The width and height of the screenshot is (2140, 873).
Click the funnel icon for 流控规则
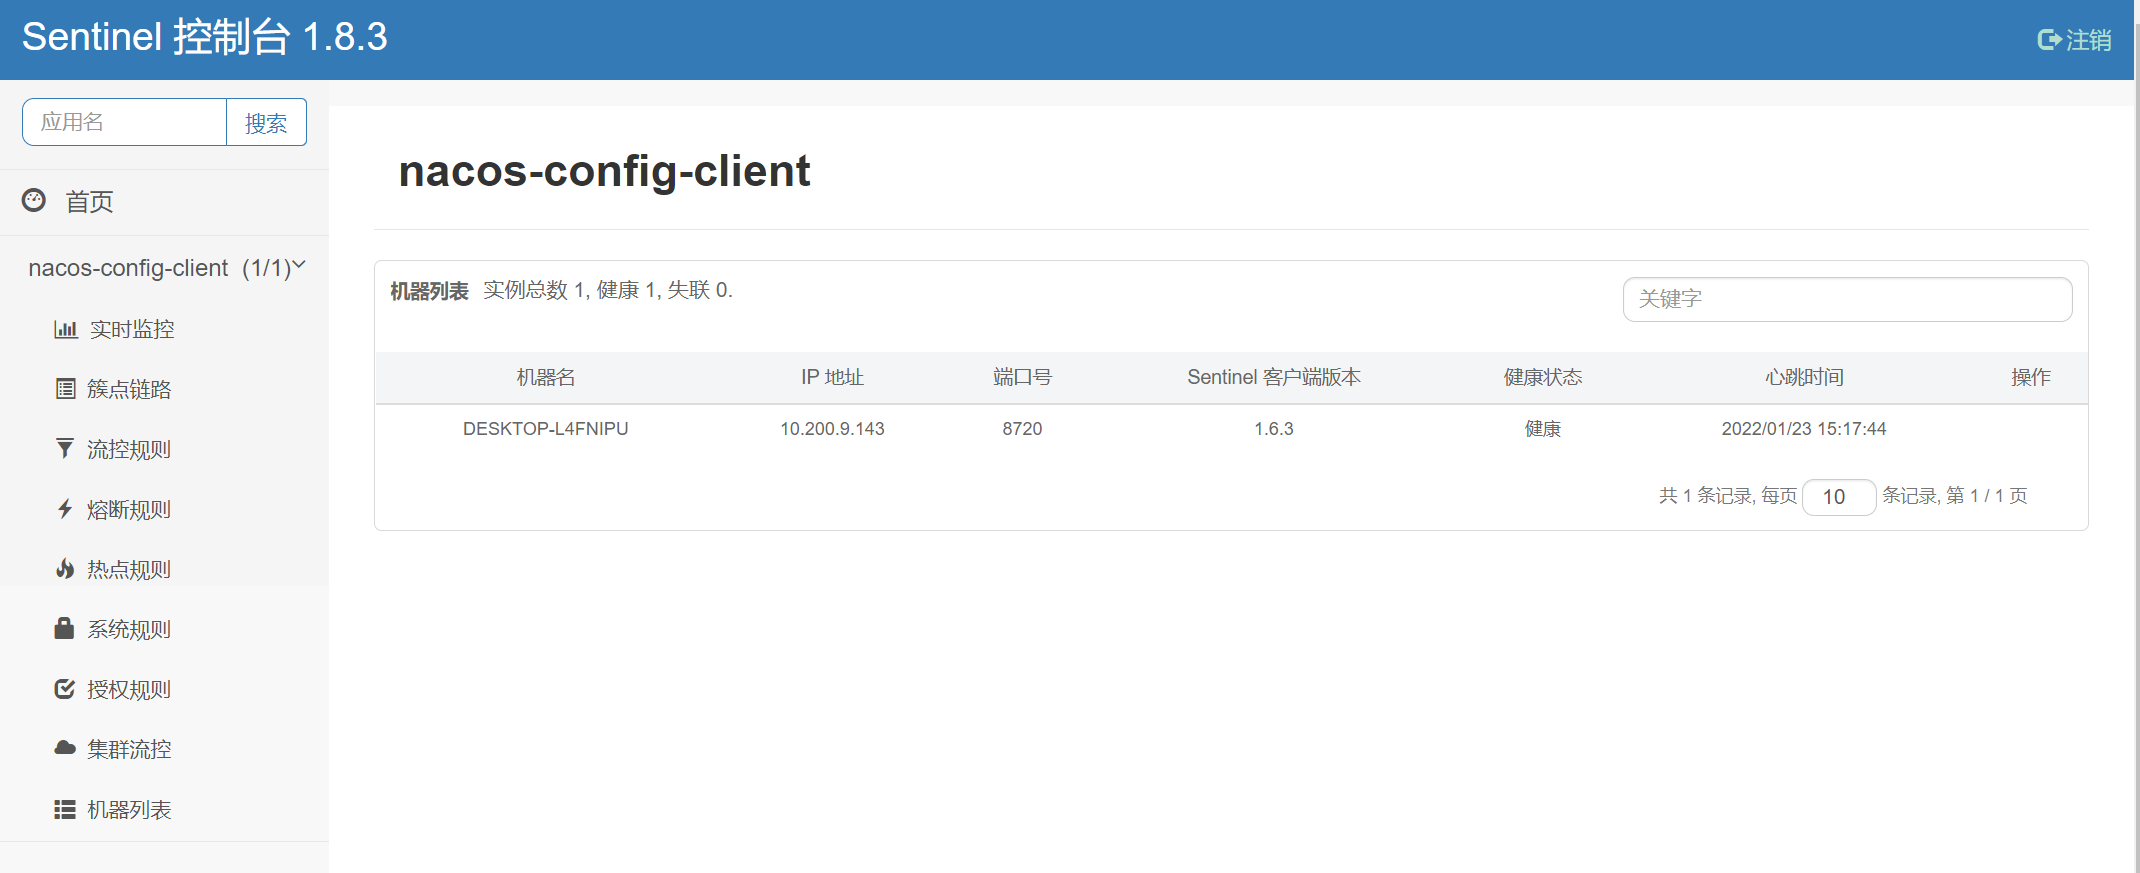point(65,449)
